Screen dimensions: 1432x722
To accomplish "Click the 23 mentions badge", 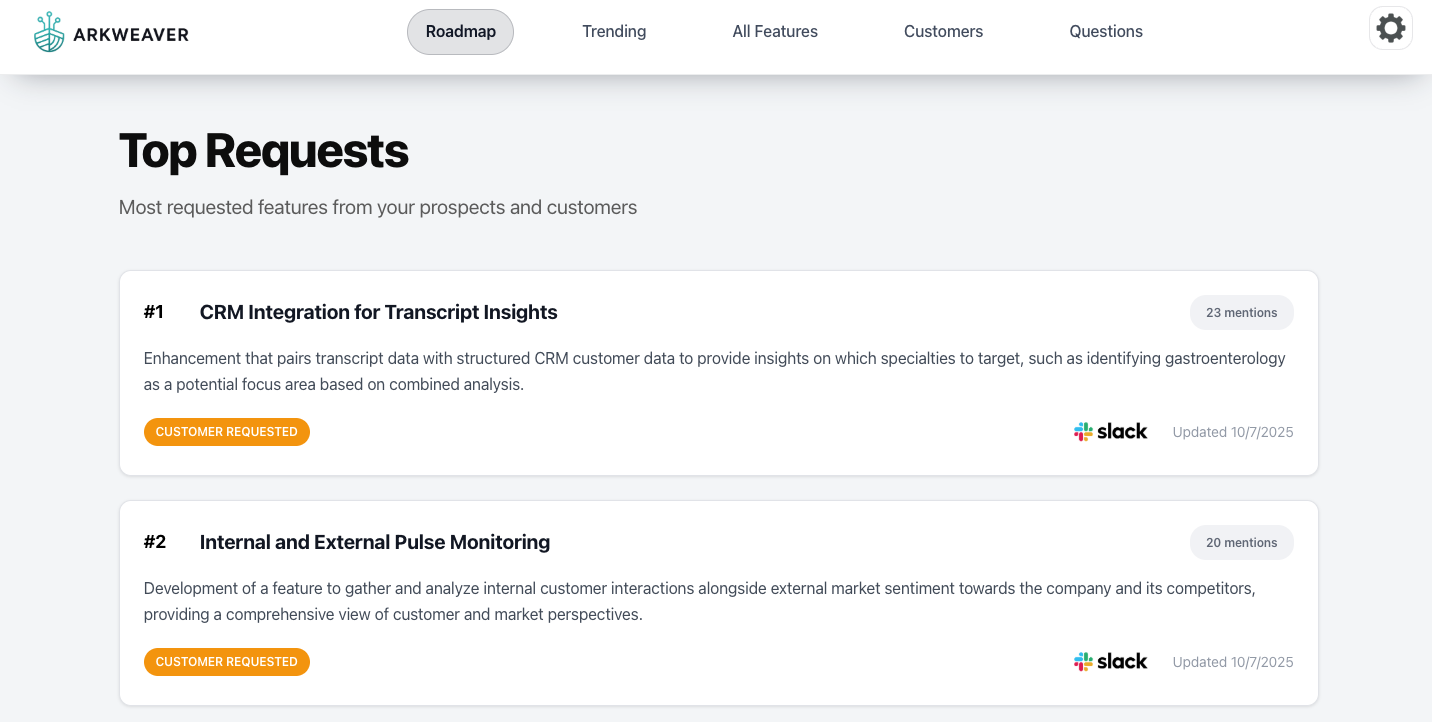I will pos(1241,313).
